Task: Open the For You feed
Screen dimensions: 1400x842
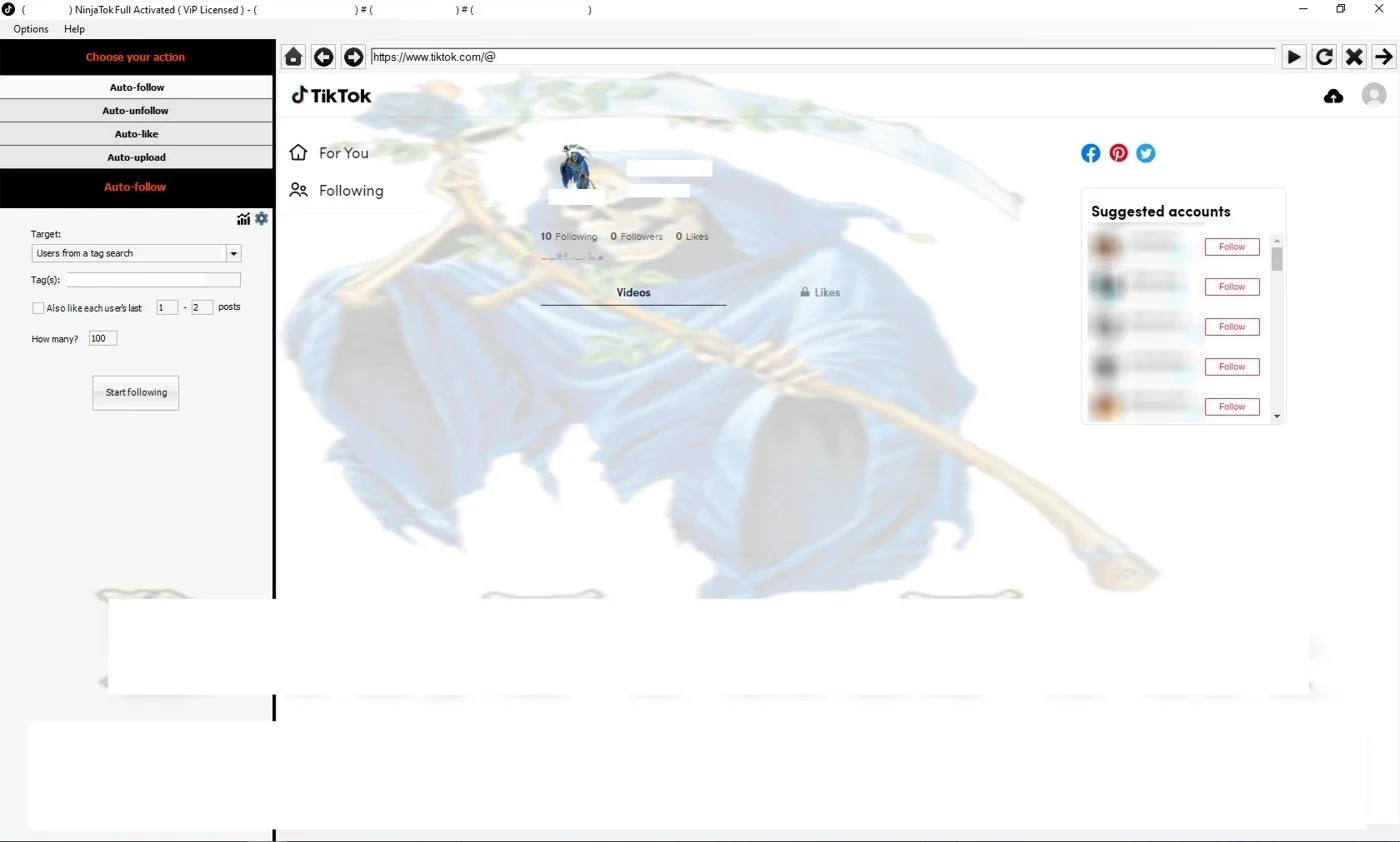Action: (329, 153)
